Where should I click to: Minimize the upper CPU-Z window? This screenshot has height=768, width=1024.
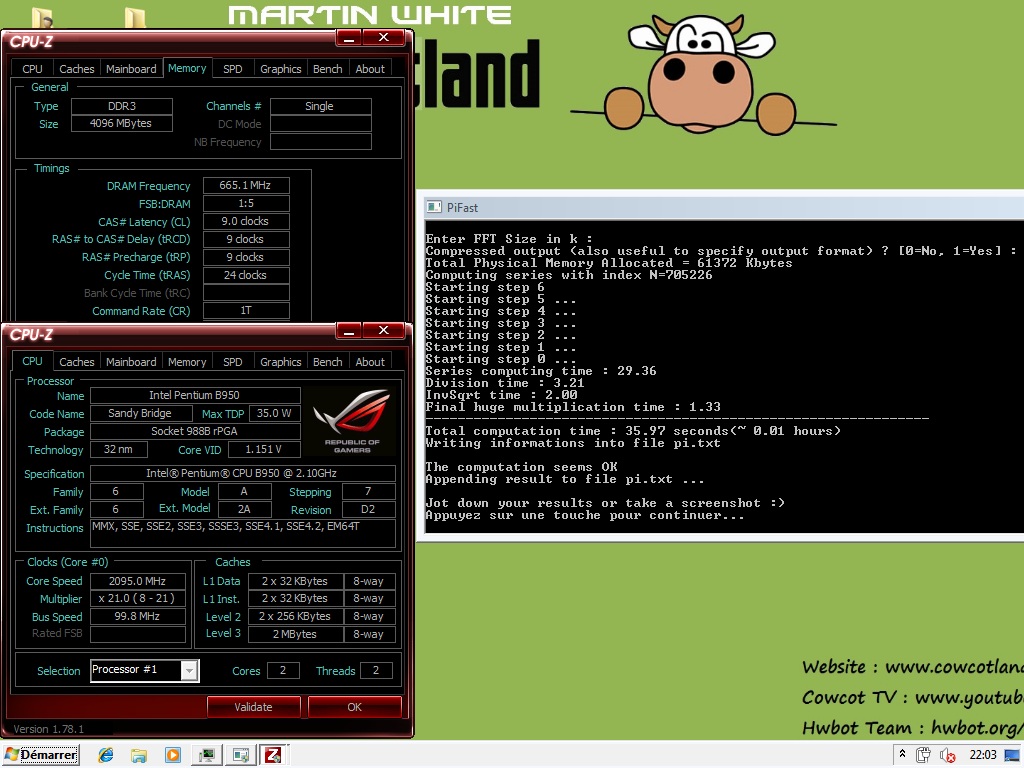point(349,39)
